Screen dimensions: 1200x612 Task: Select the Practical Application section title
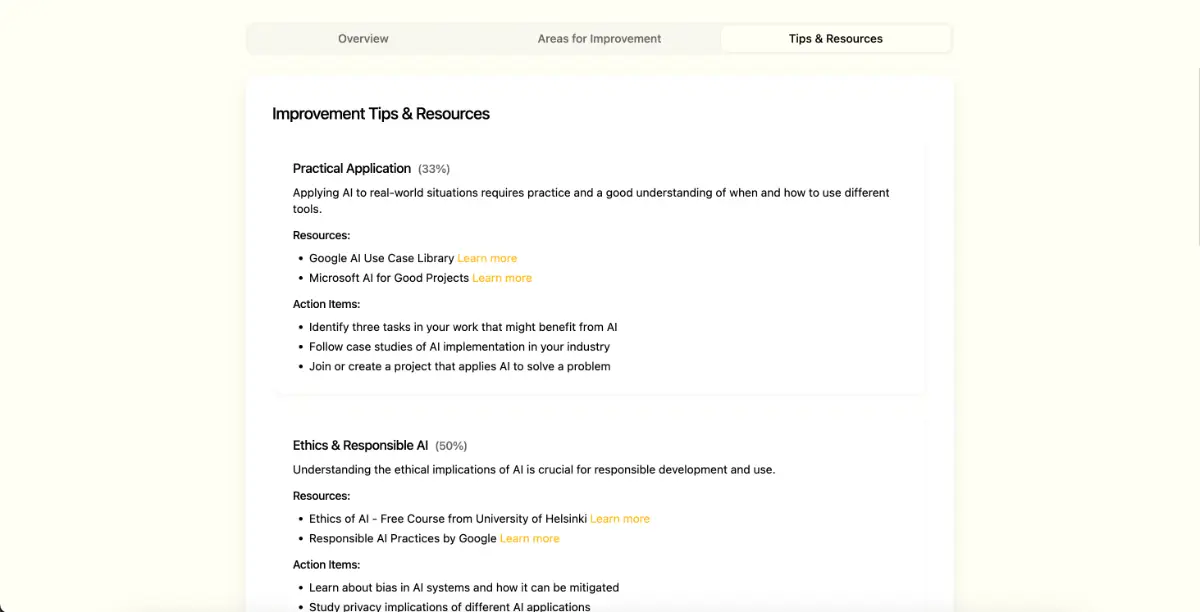(352, 168)
